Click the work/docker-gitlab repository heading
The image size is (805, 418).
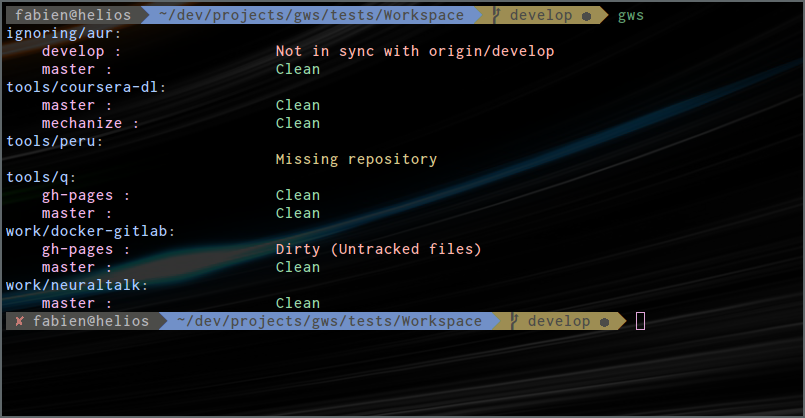90,231
